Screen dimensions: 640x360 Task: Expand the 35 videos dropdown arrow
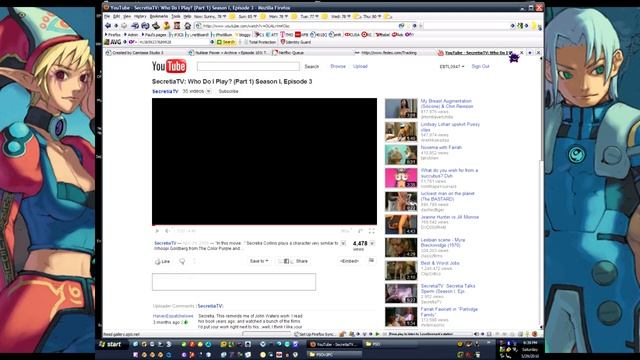point(209,91)
